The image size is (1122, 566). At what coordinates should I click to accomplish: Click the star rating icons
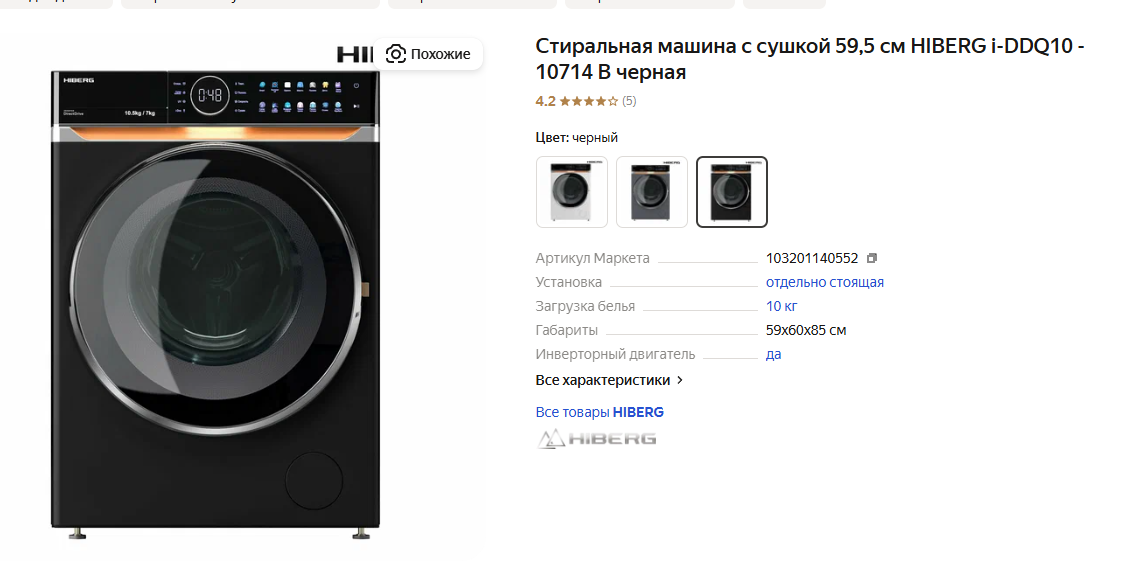click(588, 102)
